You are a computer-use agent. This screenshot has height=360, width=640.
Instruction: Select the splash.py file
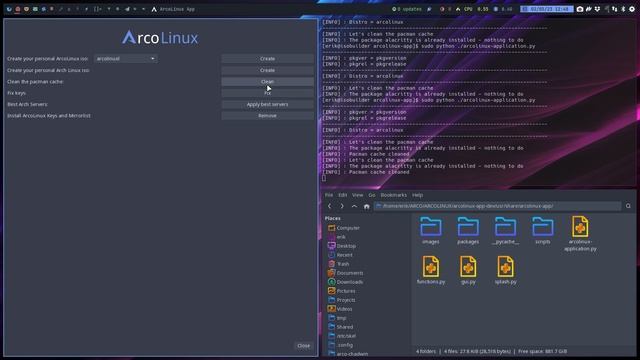pyautogui.click(x=505, y=269)
